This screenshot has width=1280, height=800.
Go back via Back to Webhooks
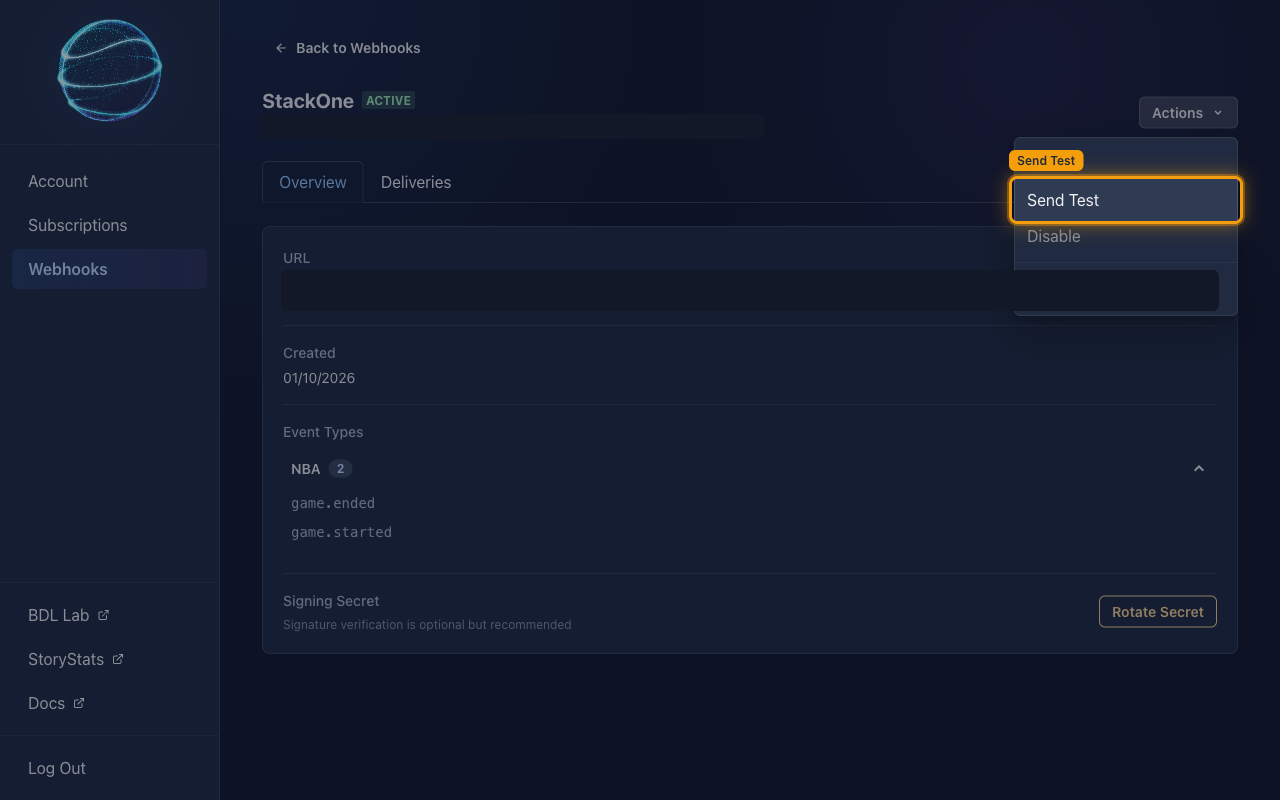pyautogui.click(x=348, y=48)
